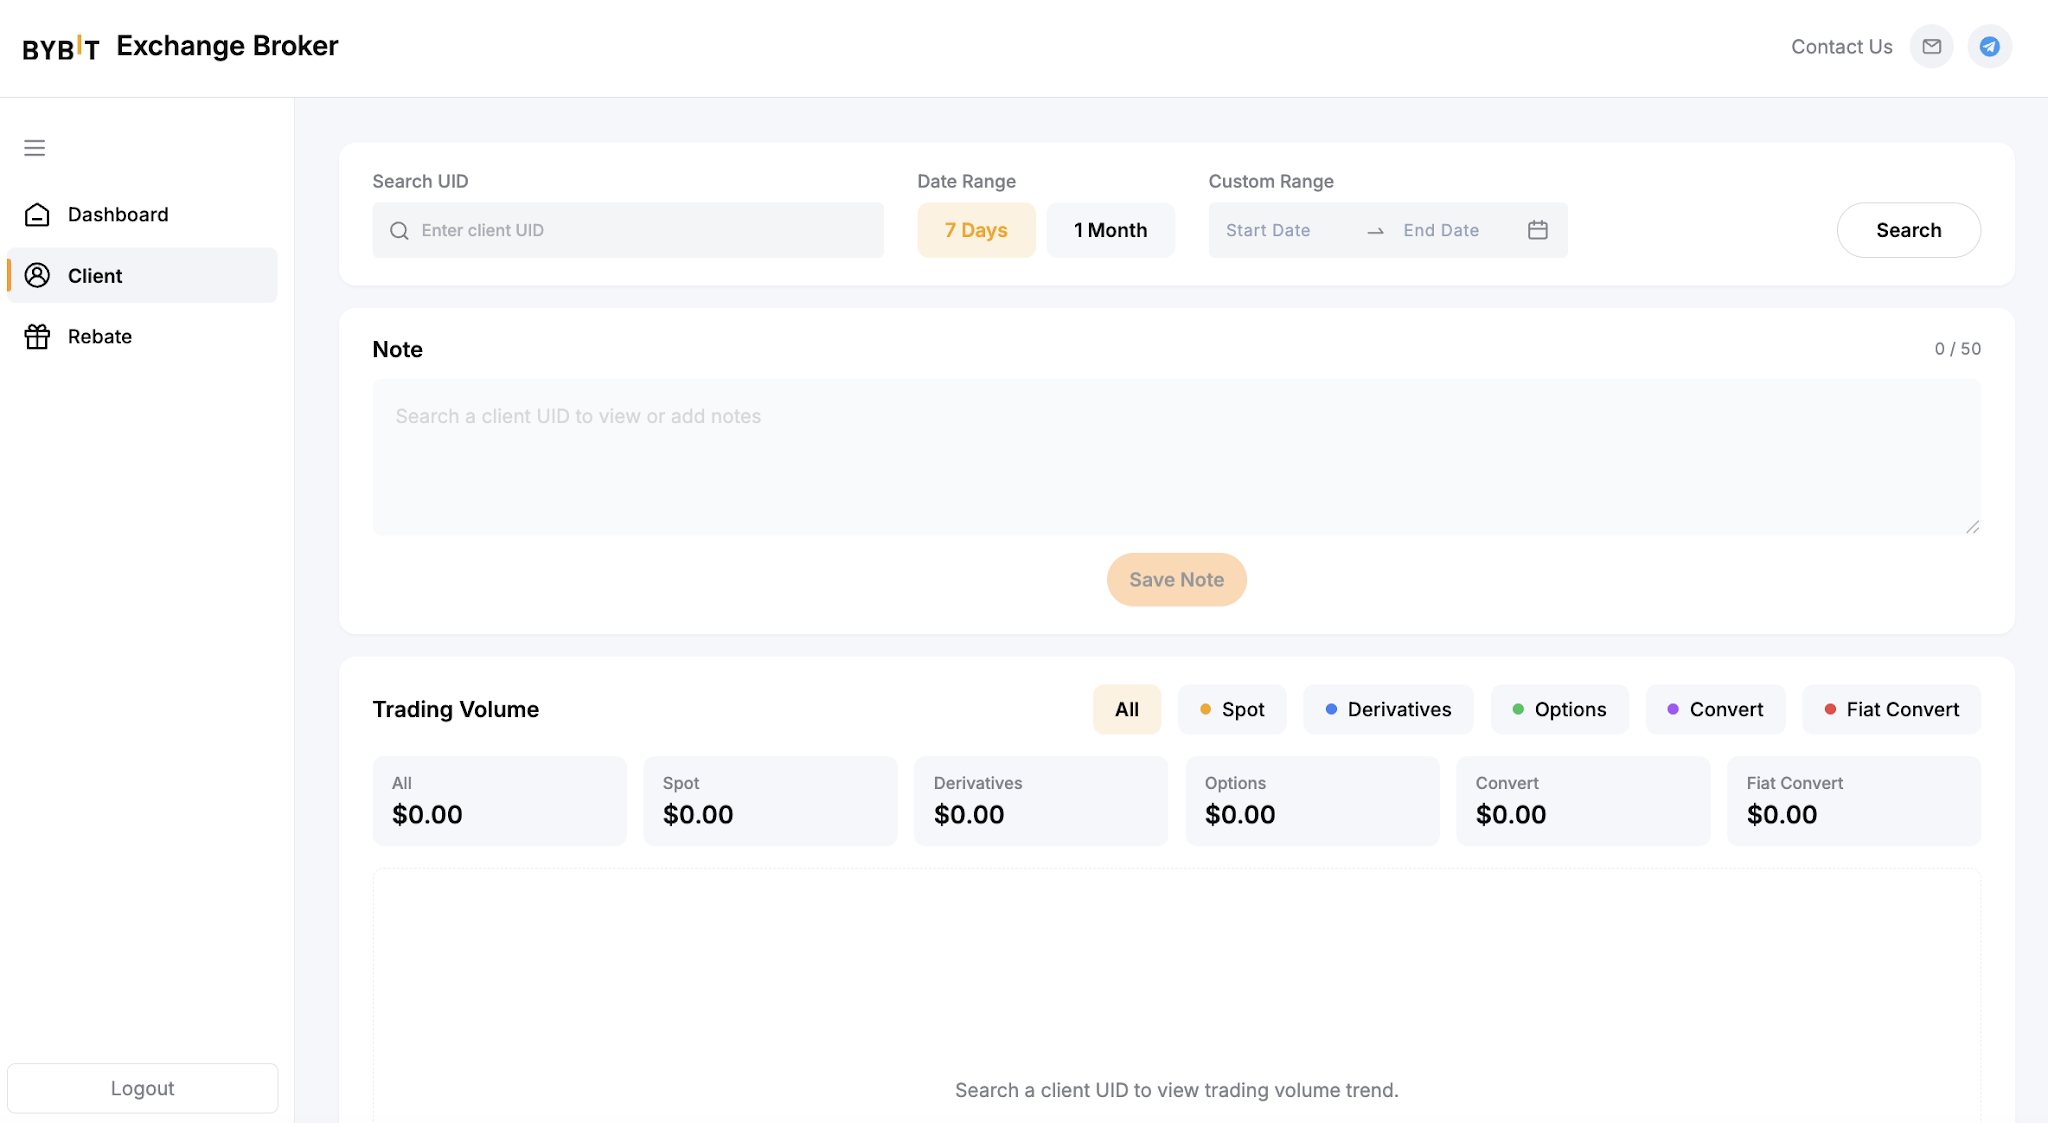The width and height of the screenshot is (2048, 1123).
Task: Click the Rebate gift icon
Action: point(37,337)
